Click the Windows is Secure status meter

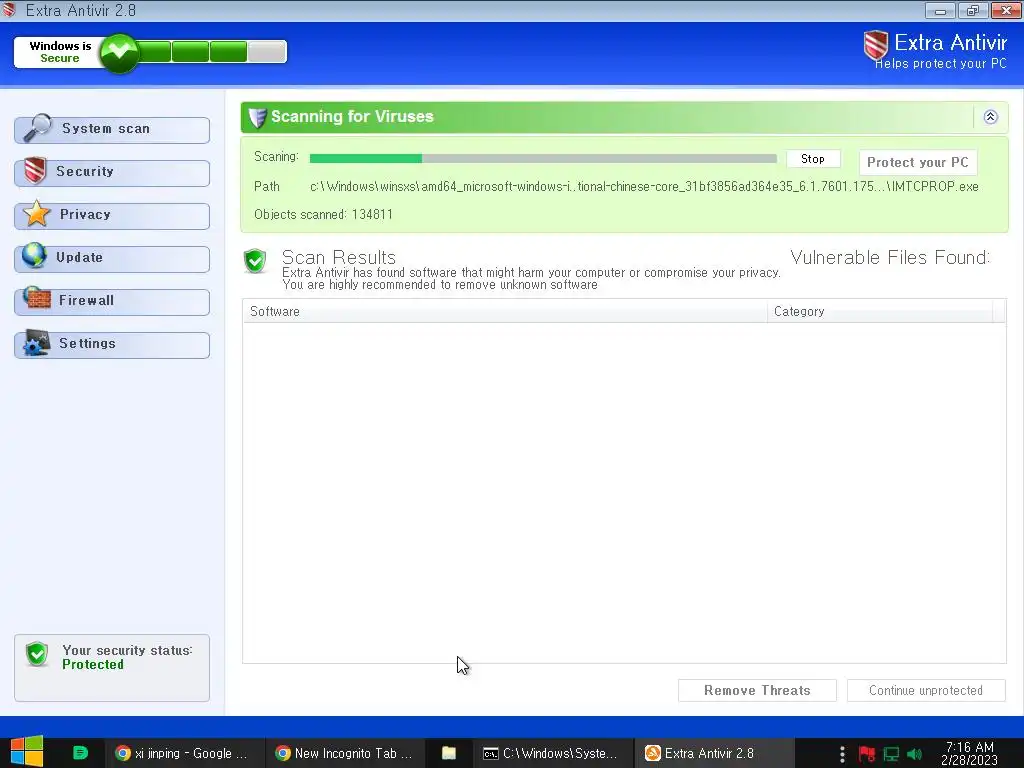(150, 52)
